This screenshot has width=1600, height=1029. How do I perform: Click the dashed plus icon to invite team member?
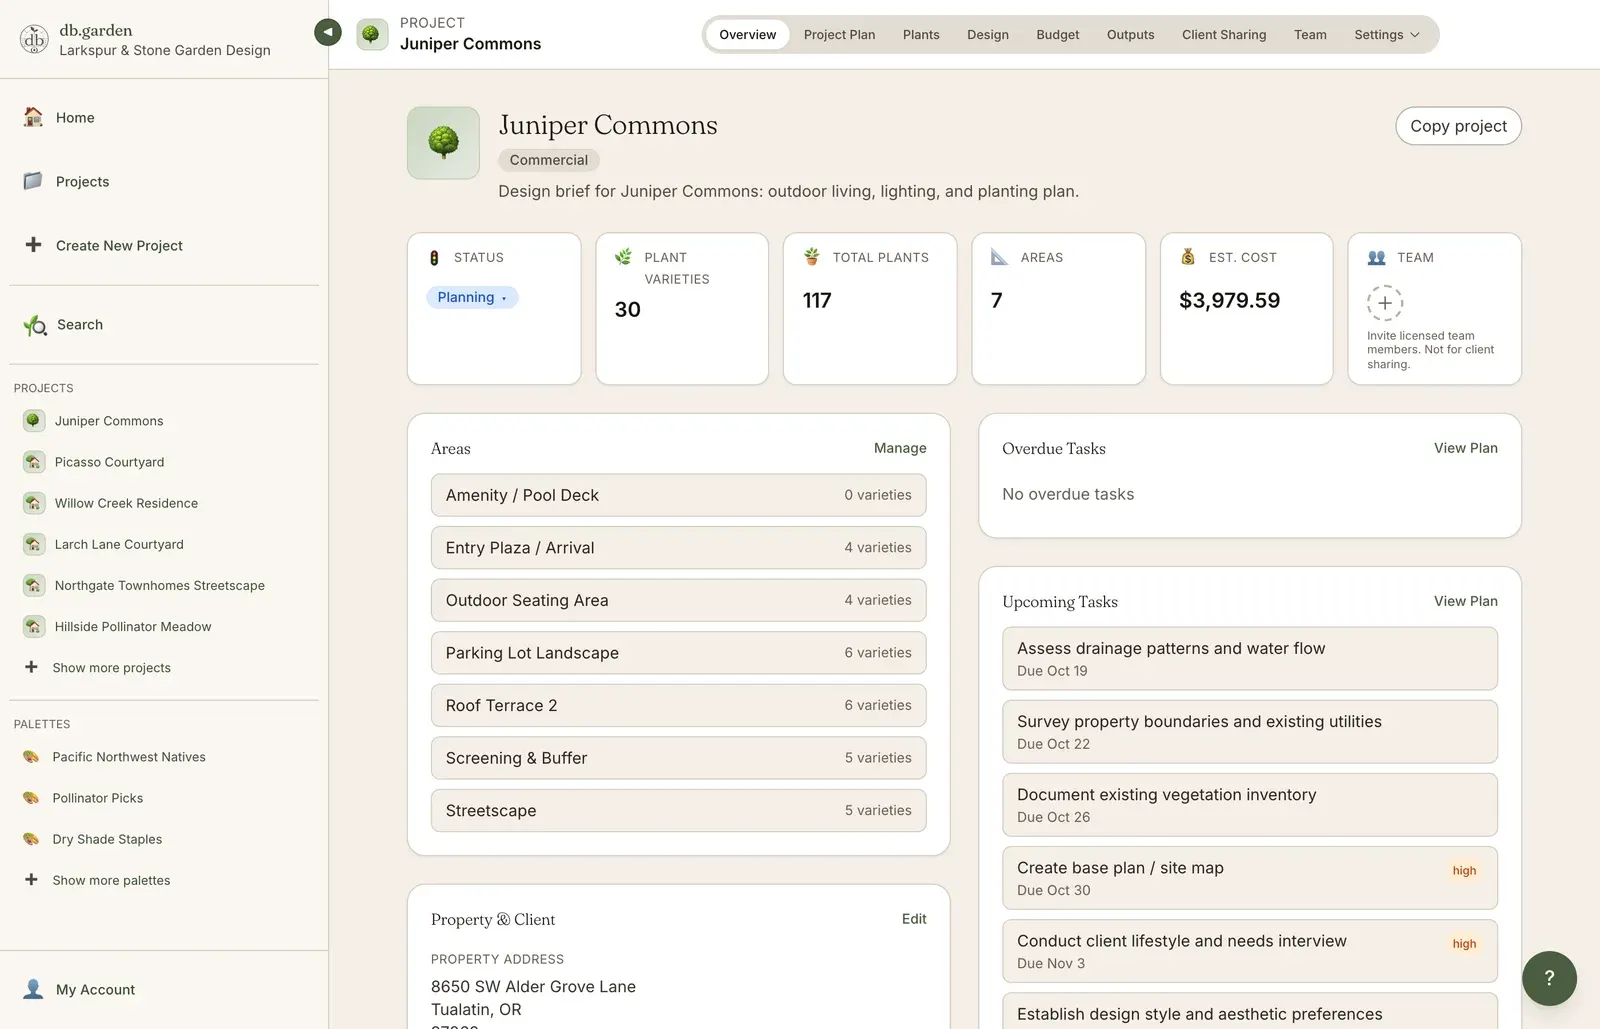[1385, 303]
